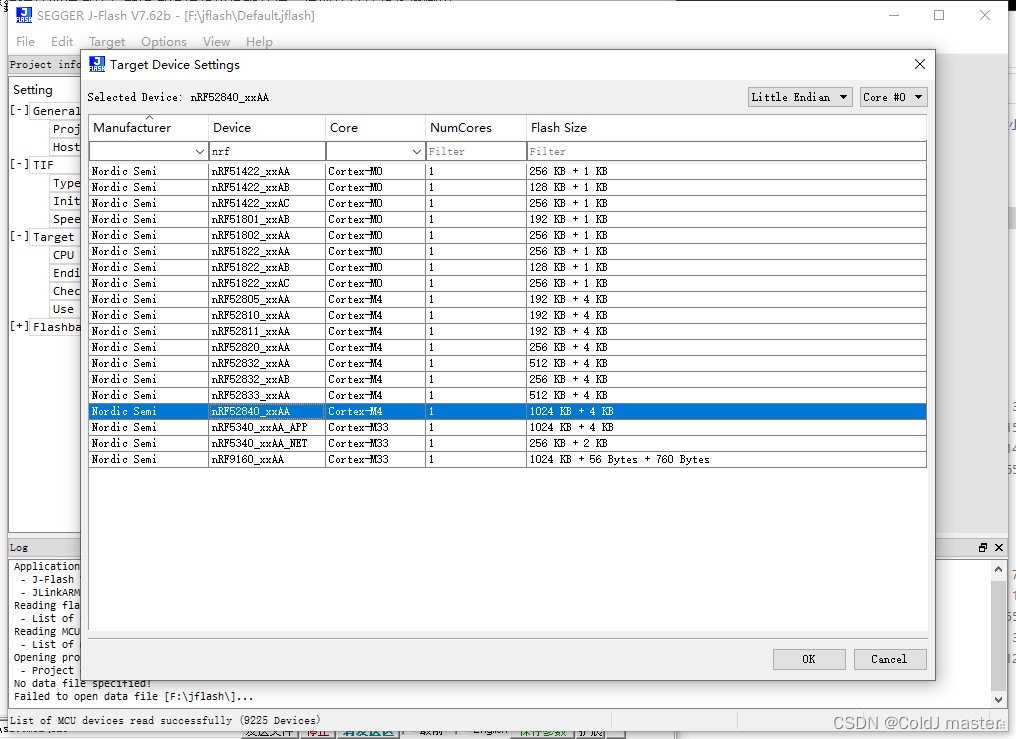This screenshot has height=739, width=1016.
Task: Collapse the Target tree node
Action: tap(19, 236)
